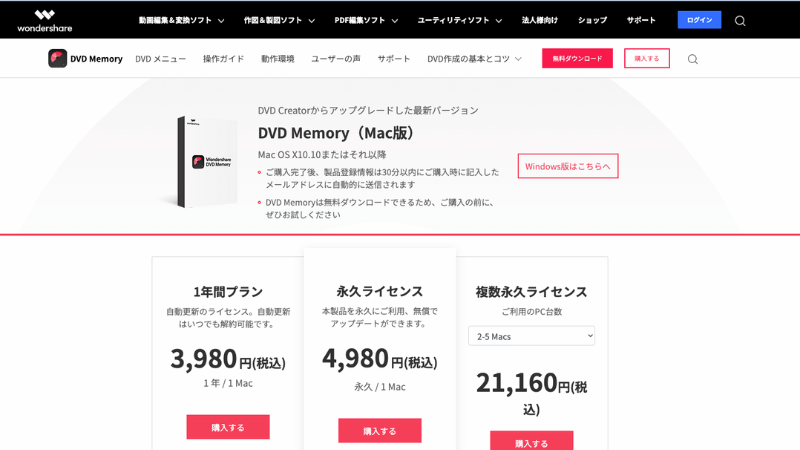
Task: Buy the 1年間プラン with 購入する
Action: (228, 427)
